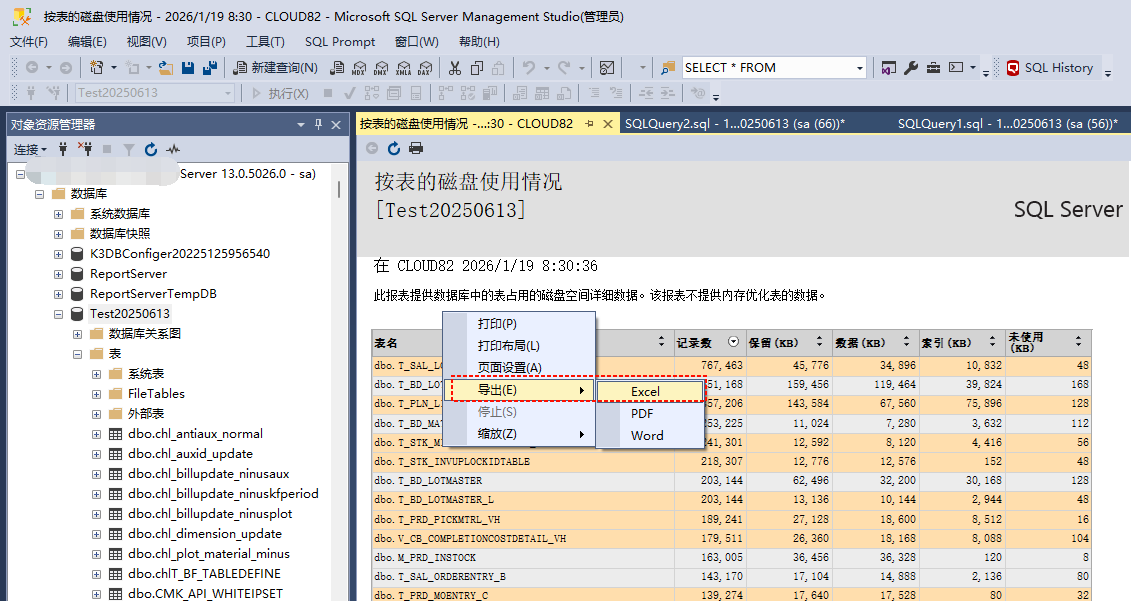Select dbo.chl_antiaux_normal table in the tree
This screenshot has height=601, width=1131.
(x=195, y=434)
